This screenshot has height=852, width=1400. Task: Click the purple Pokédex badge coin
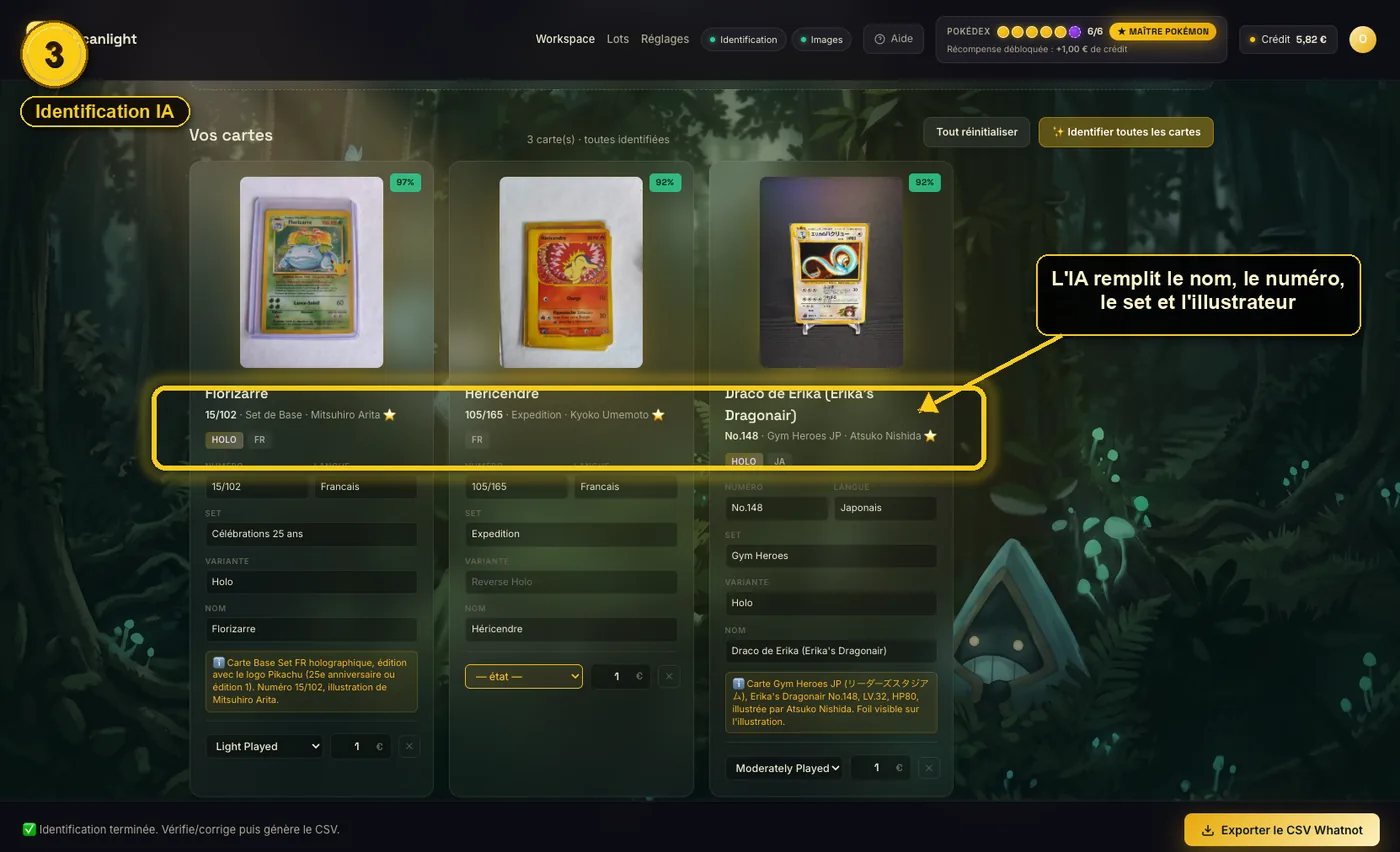point(1075,32)
